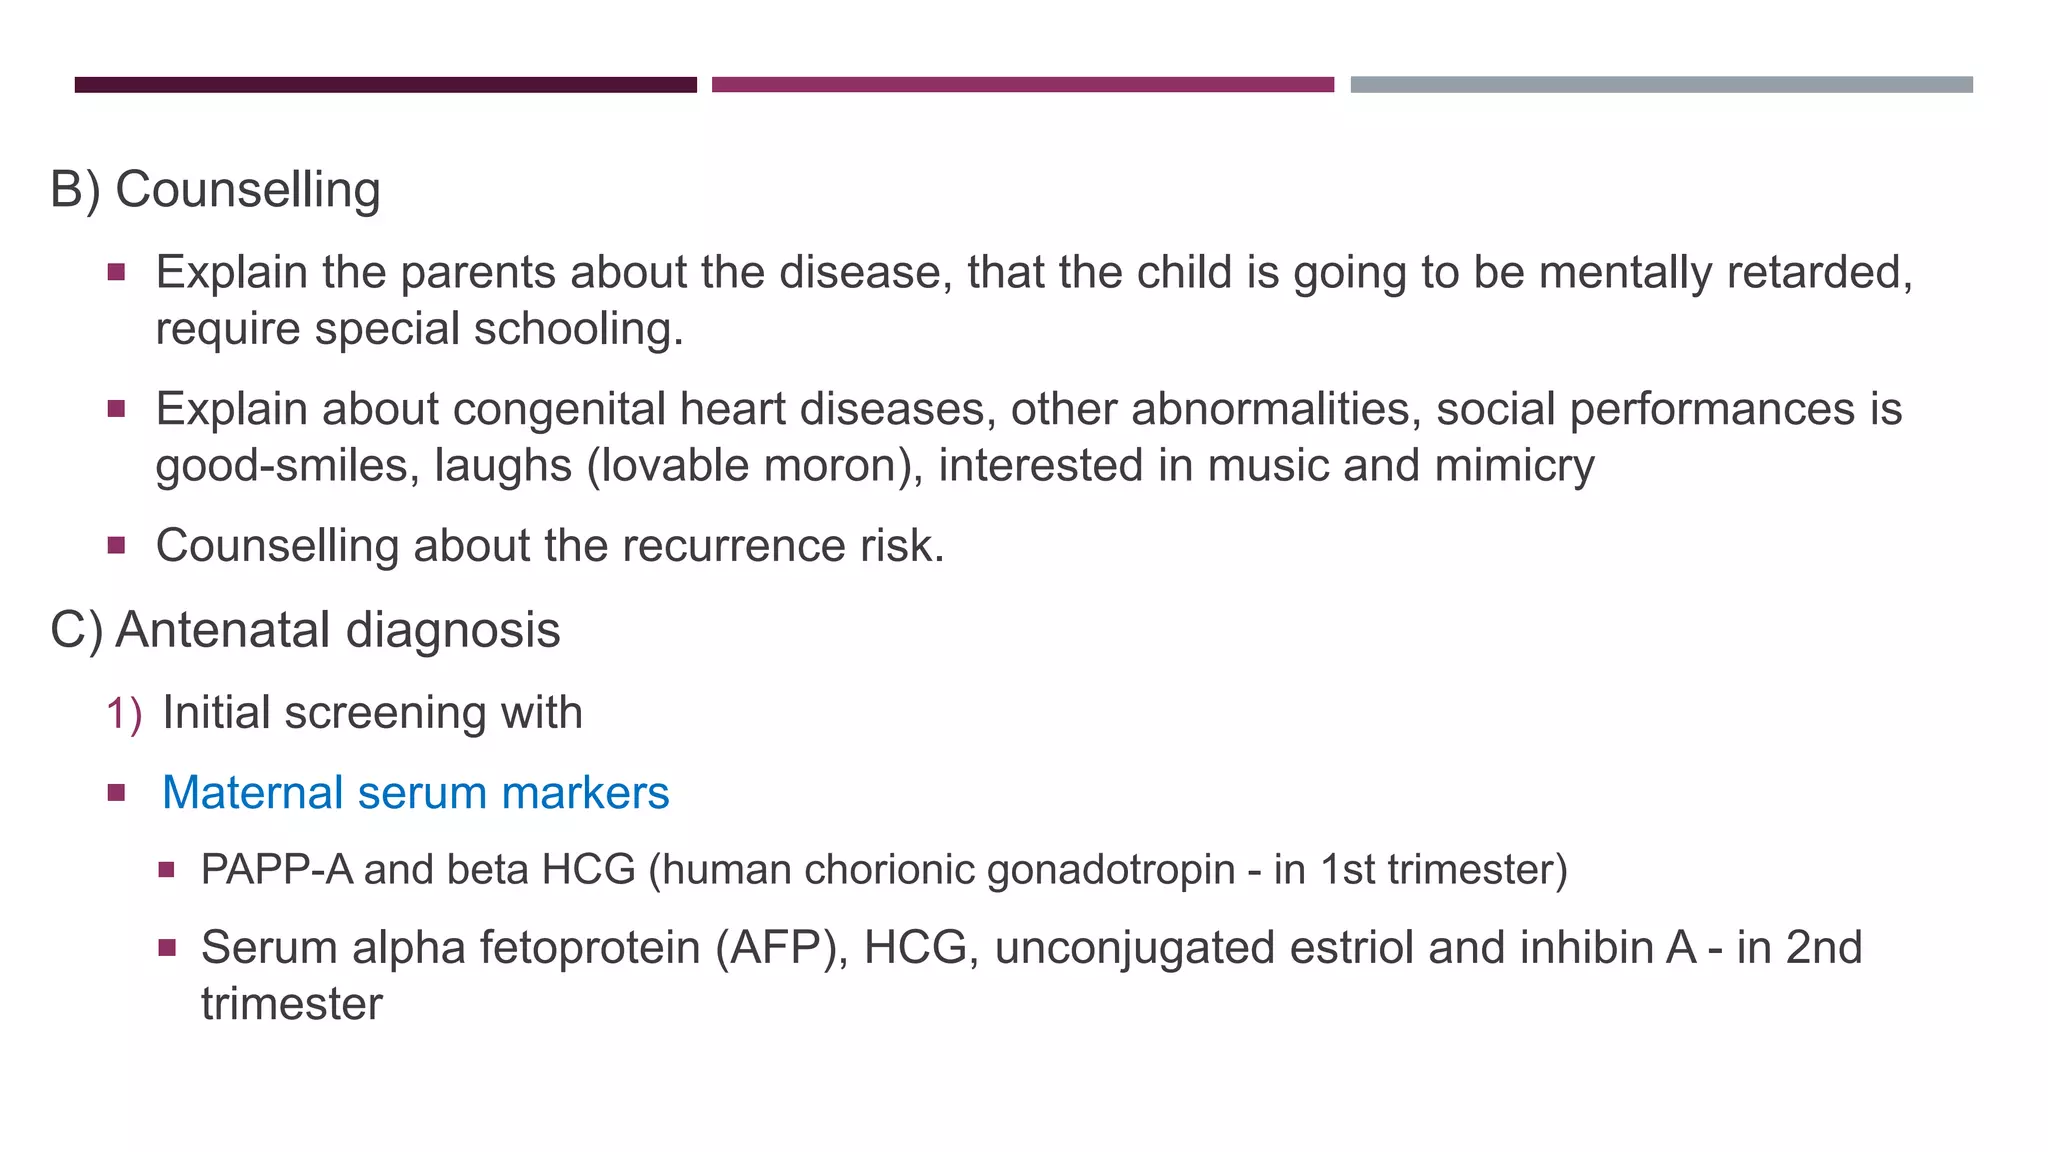Click the dark purple header bar
The width and height of the screenshot is (2048, 1152).
385,85
